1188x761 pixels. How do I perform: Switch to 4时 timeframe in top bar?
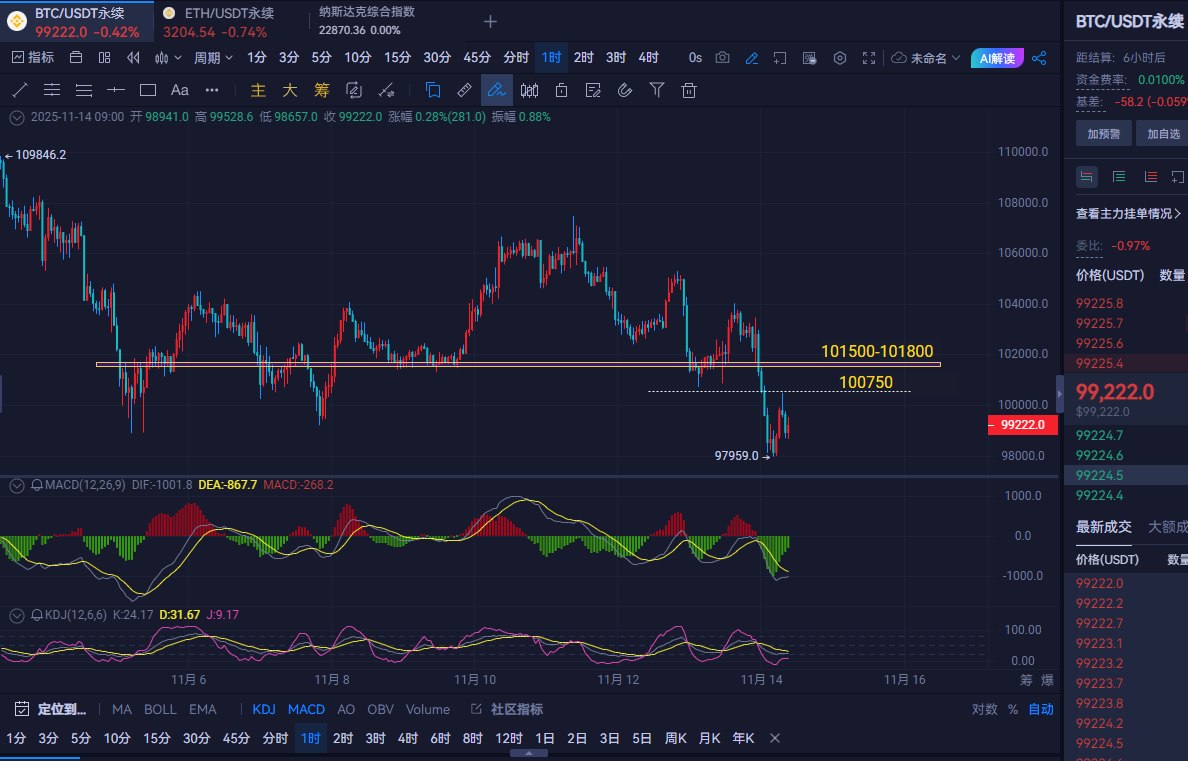(x=648, y=58)
